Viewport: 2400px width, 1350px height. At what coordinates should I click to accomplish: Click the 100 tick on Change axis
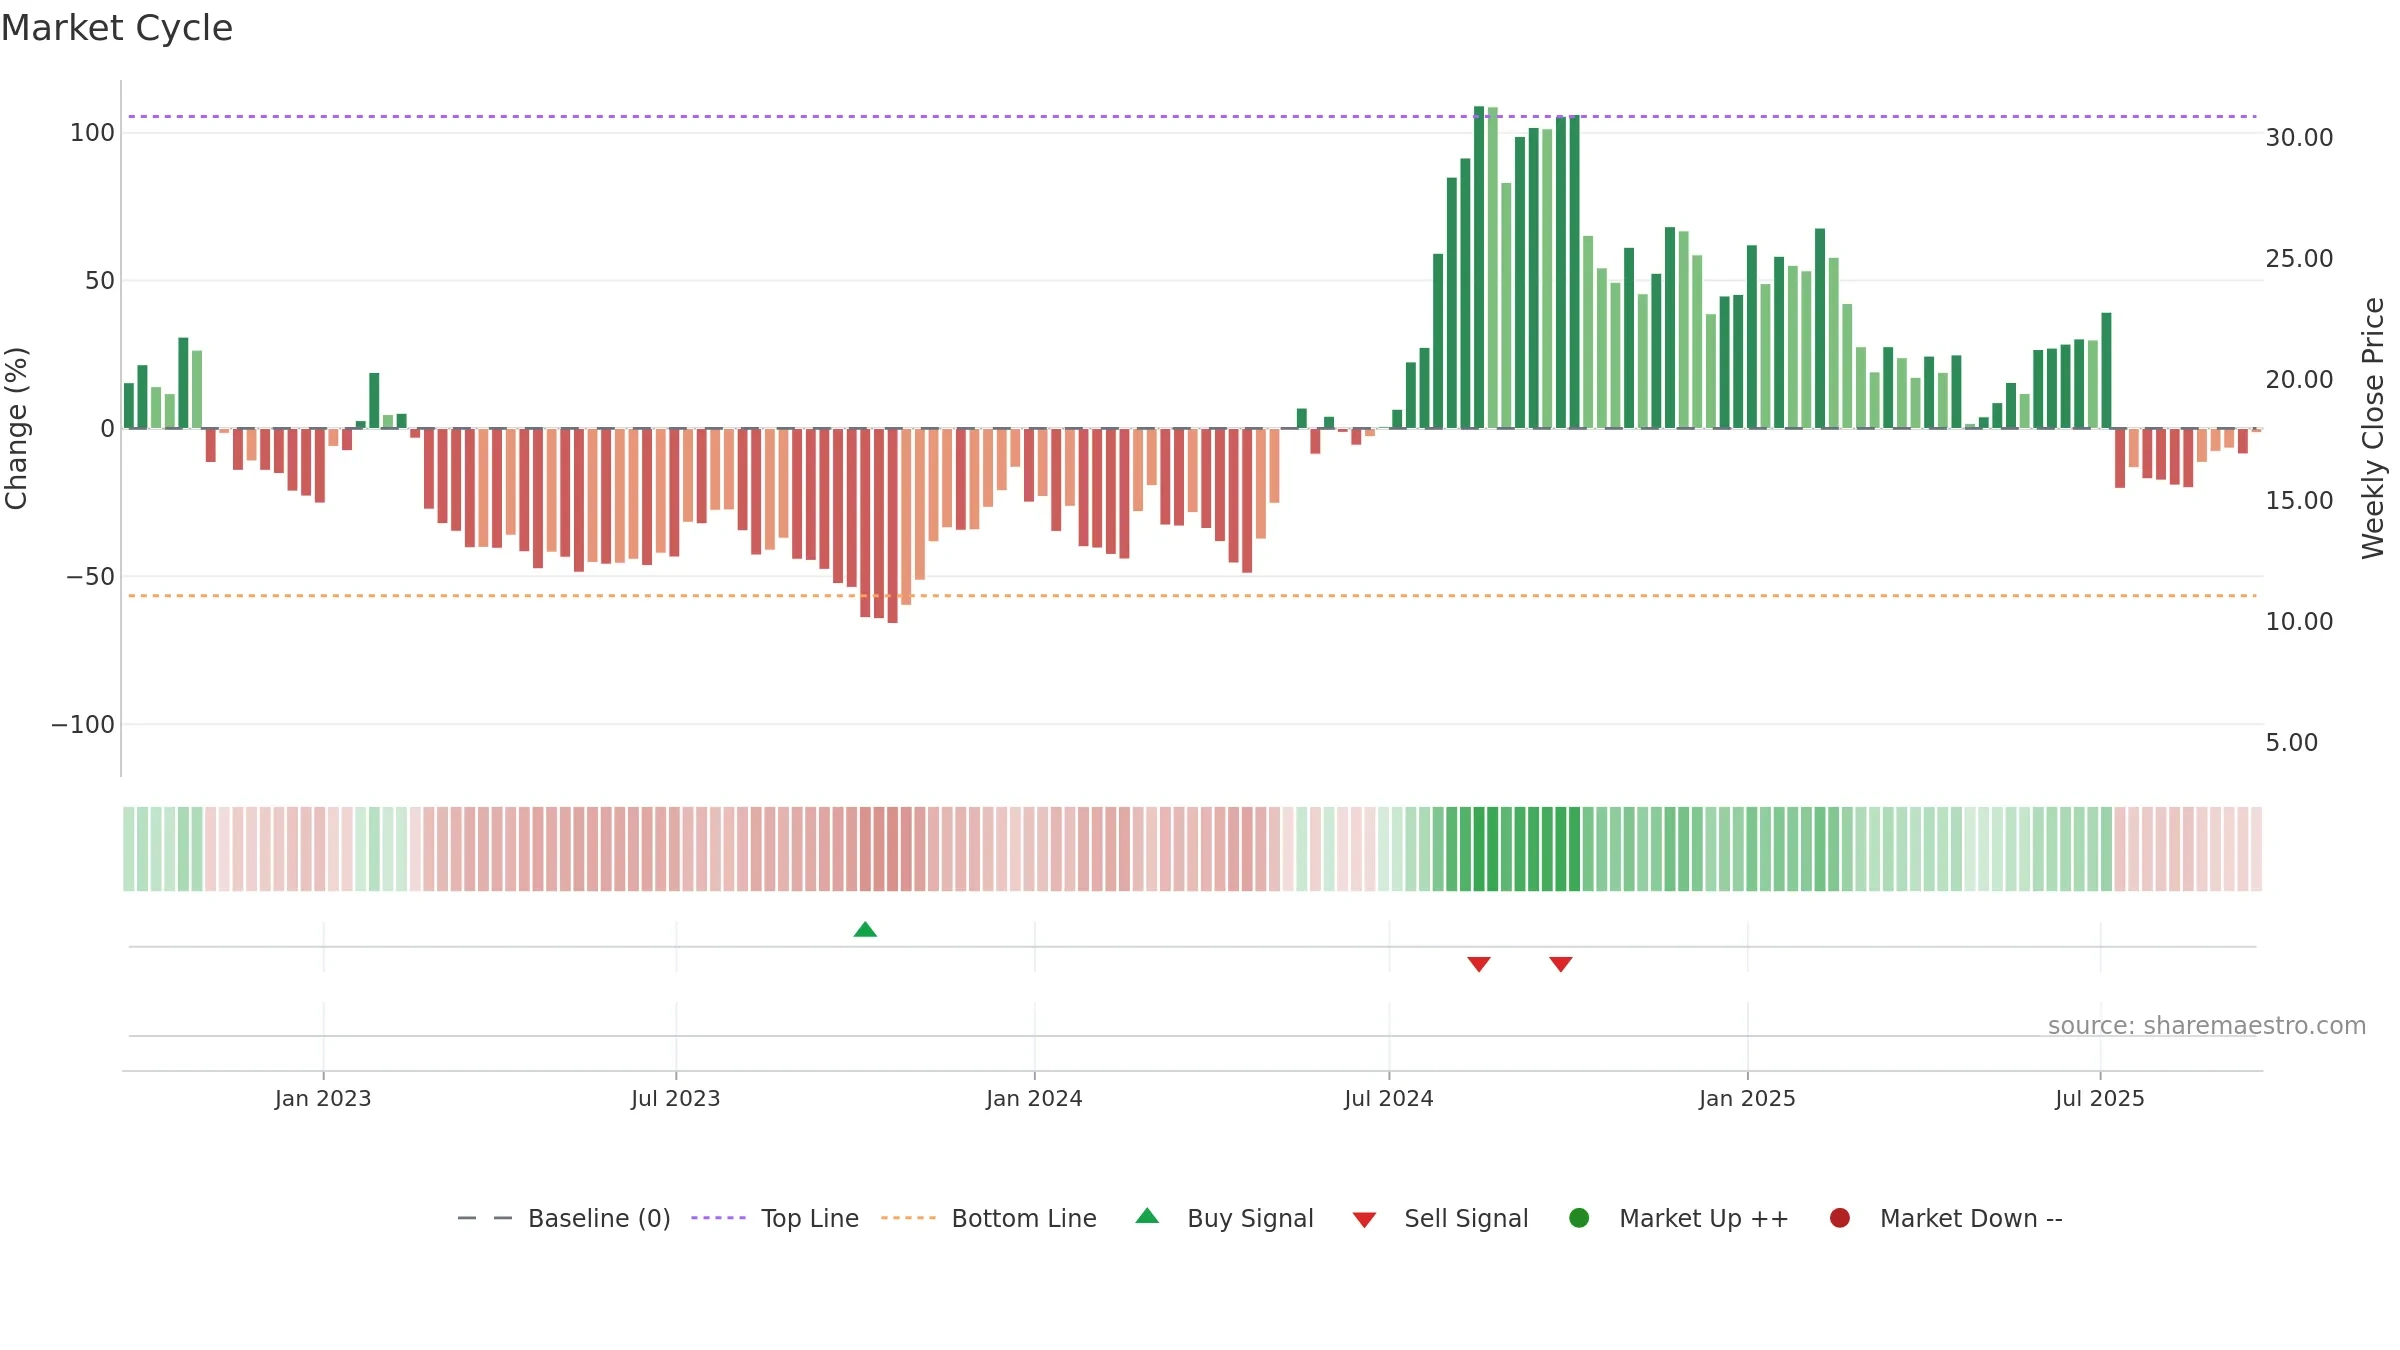coord(92,133)
